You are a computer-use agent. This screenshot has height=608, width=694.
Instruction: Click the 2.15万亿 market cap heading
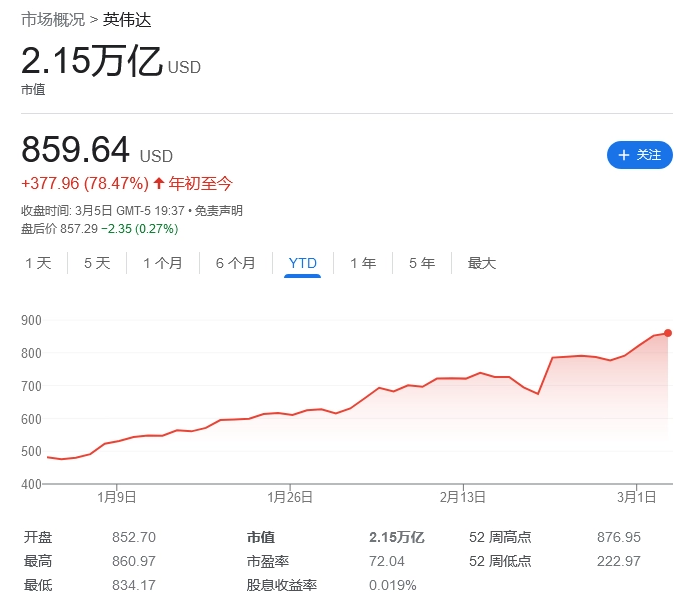coord(92,62)
